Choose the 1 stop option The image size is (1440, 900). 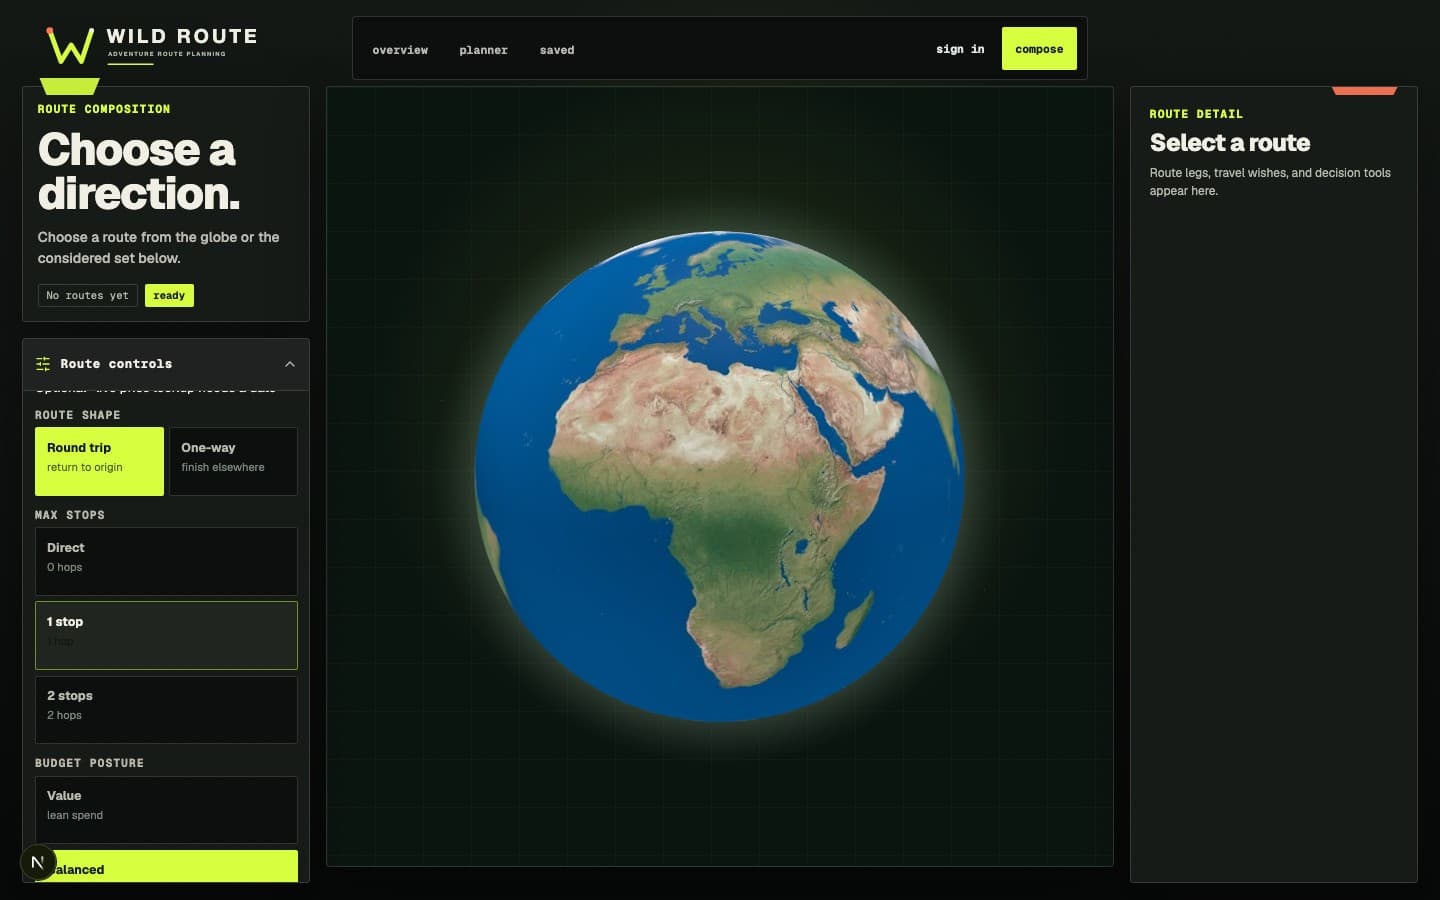click(x=166, y=635)
